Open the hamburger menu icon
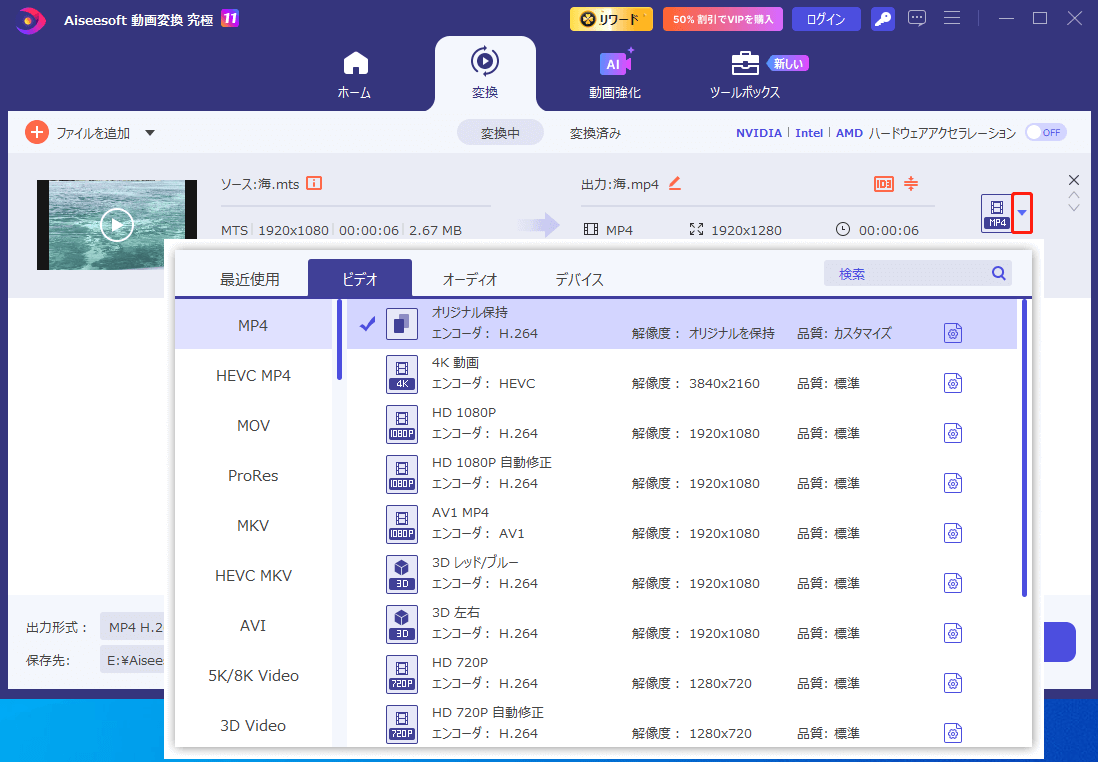Image resolution: width=1098 pixels, height=762 pixels. tap(952, 18)
